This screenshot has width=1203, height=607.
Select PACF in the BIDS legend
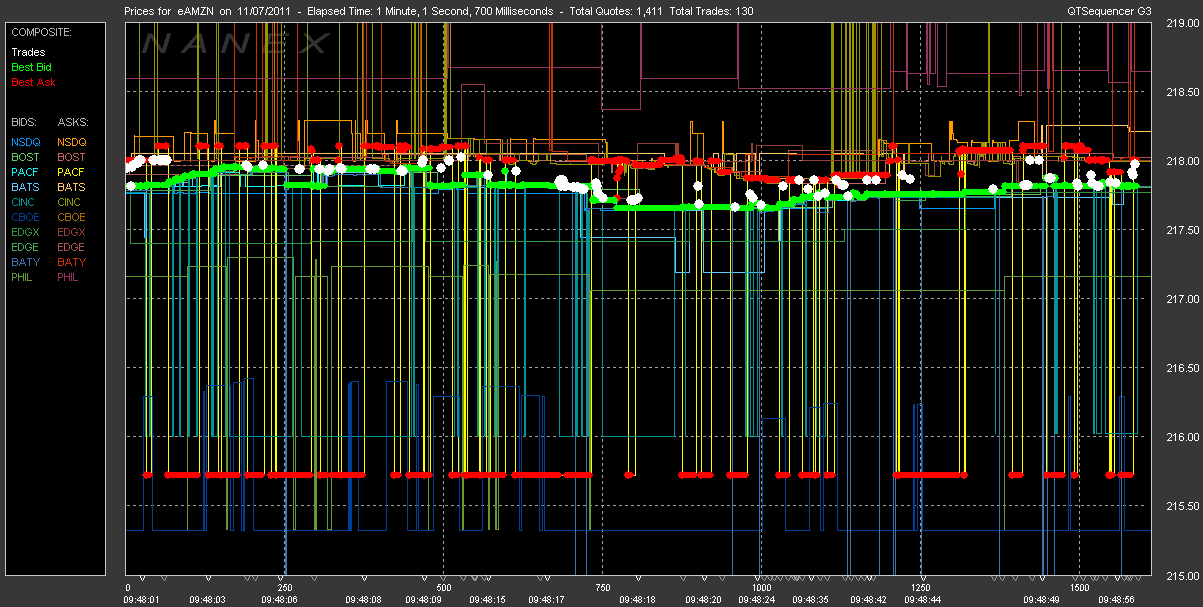[25, 172]
